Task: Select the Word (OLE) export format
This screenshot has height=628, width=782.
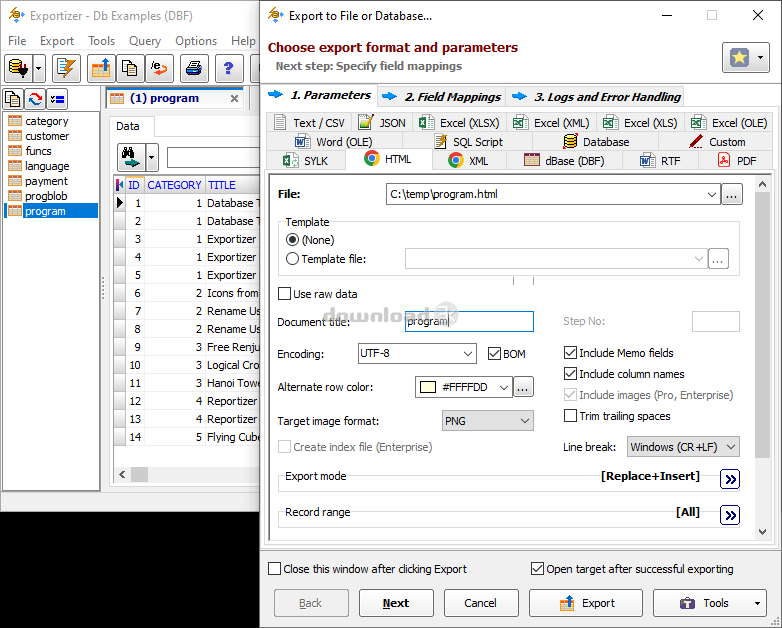Action: point(334,142)
